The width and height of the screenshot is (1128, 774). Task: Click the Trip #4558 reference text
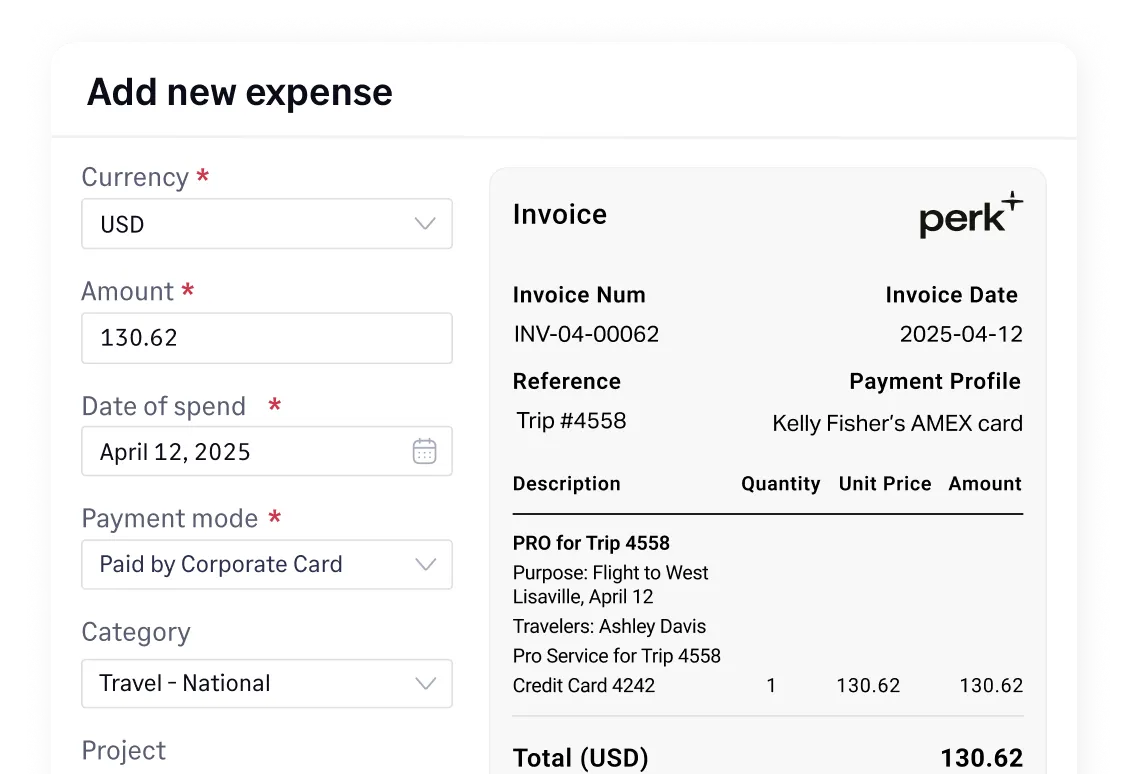[x=569, y=420]
